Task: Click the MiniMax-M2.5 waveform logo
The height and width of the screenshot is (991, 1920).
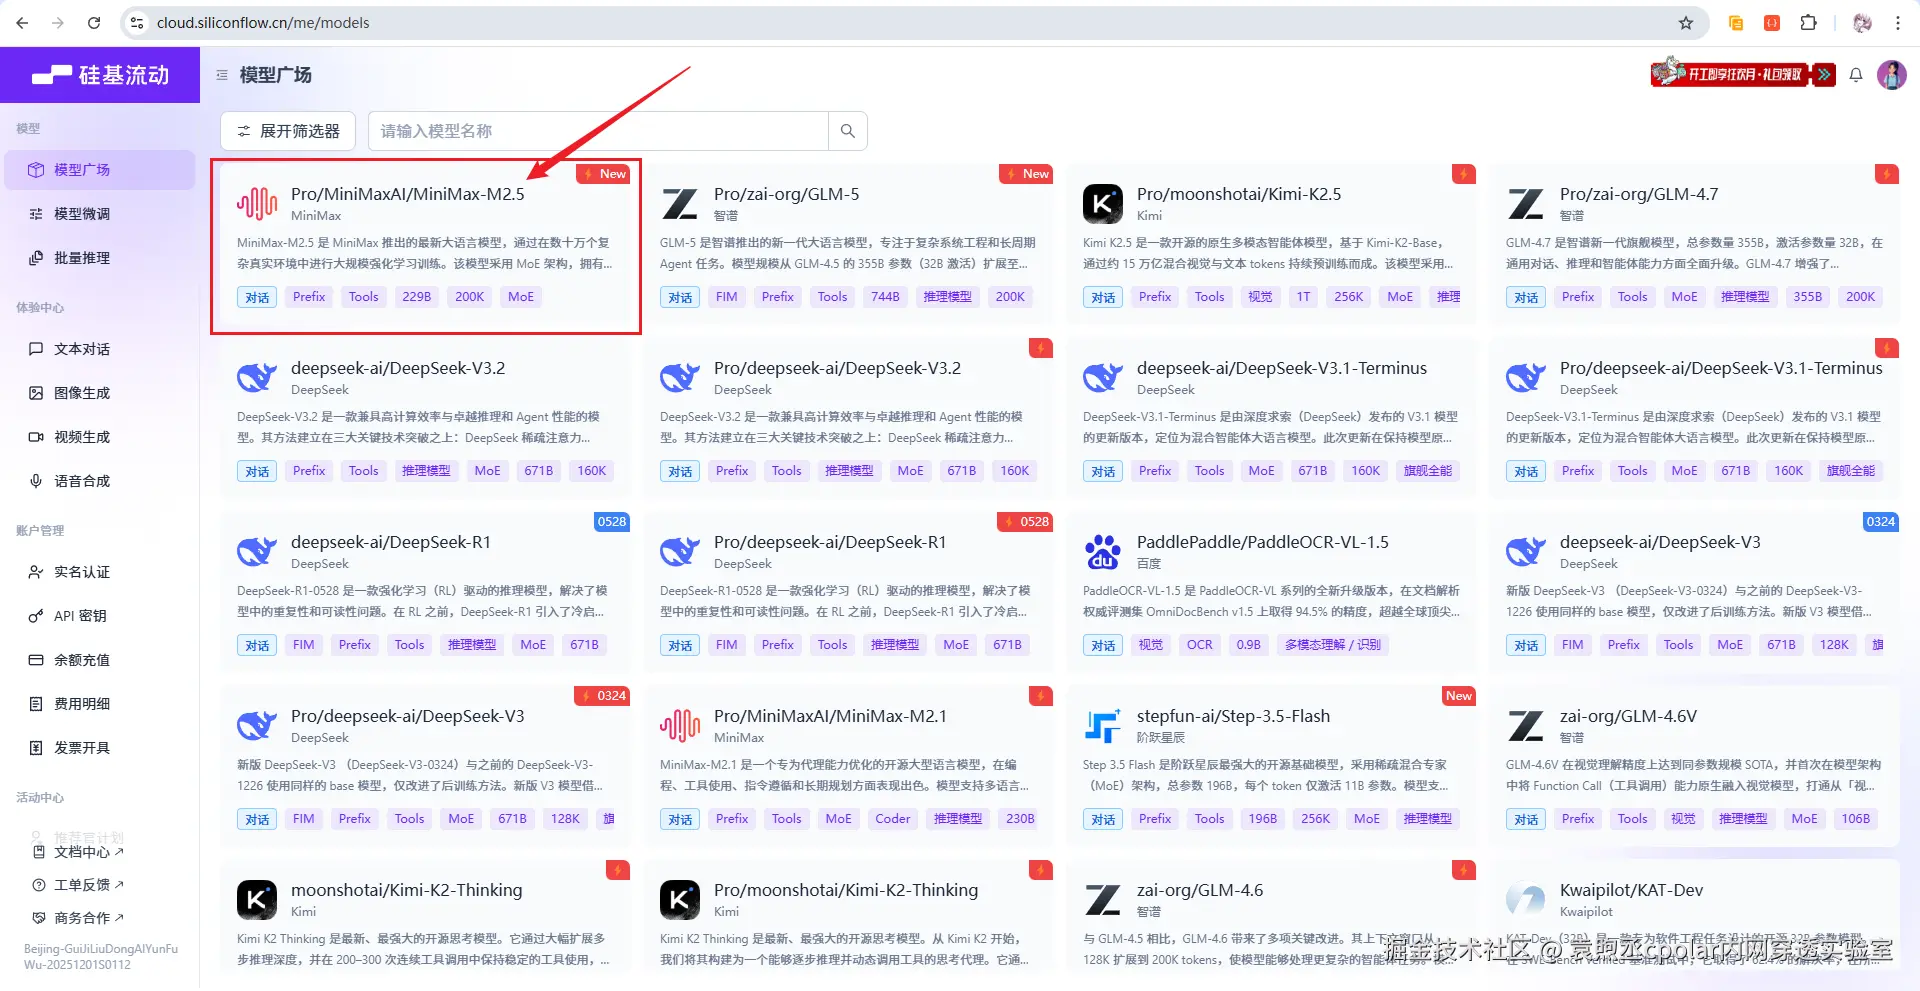Action: tap(257, 204)
